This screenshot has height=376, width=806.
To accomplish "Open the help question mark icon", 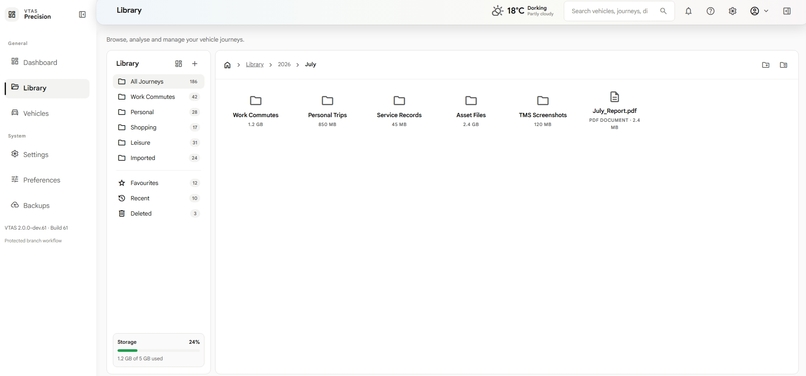I will click(x=710, y=11).
